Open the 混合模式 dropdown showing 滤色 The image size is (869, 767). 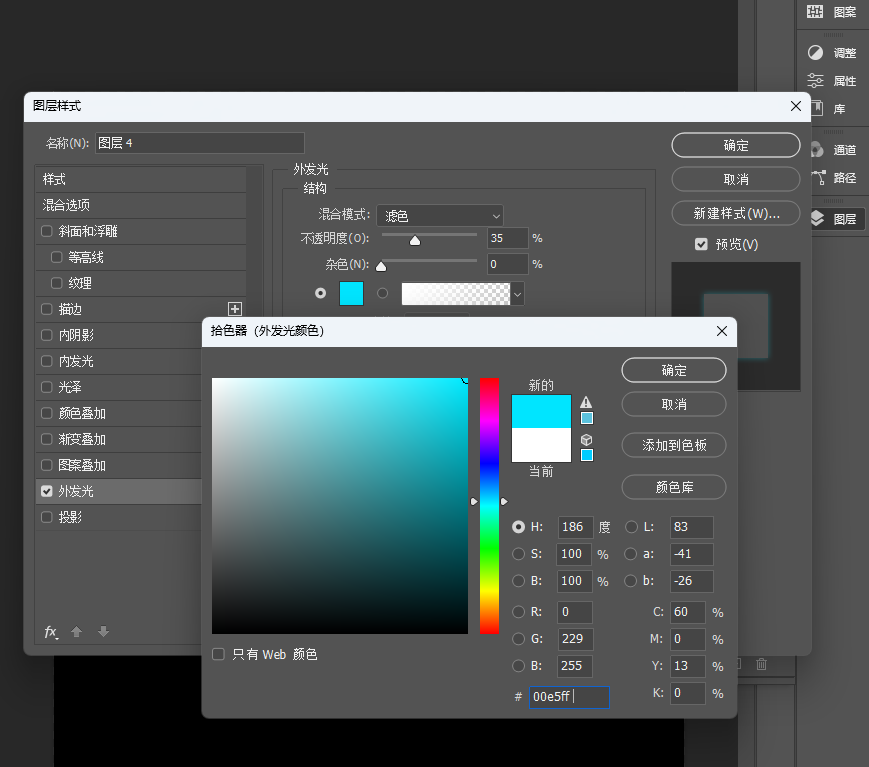[x=440, y=216]
